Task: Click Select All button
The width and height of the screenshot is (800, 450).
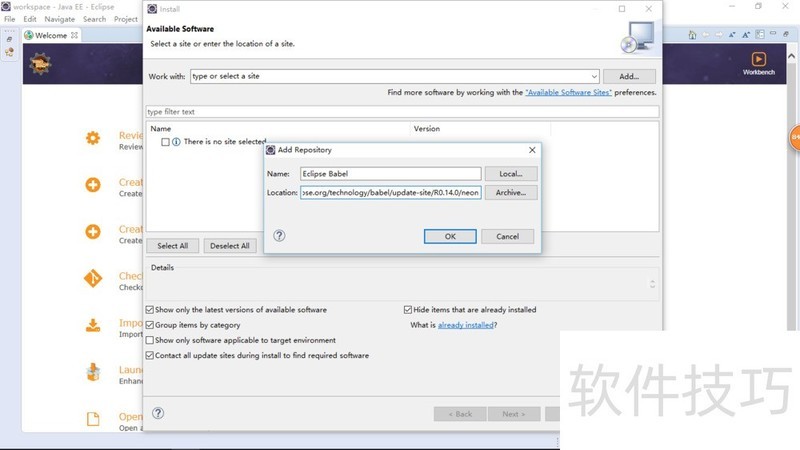Action: point(172,245)
